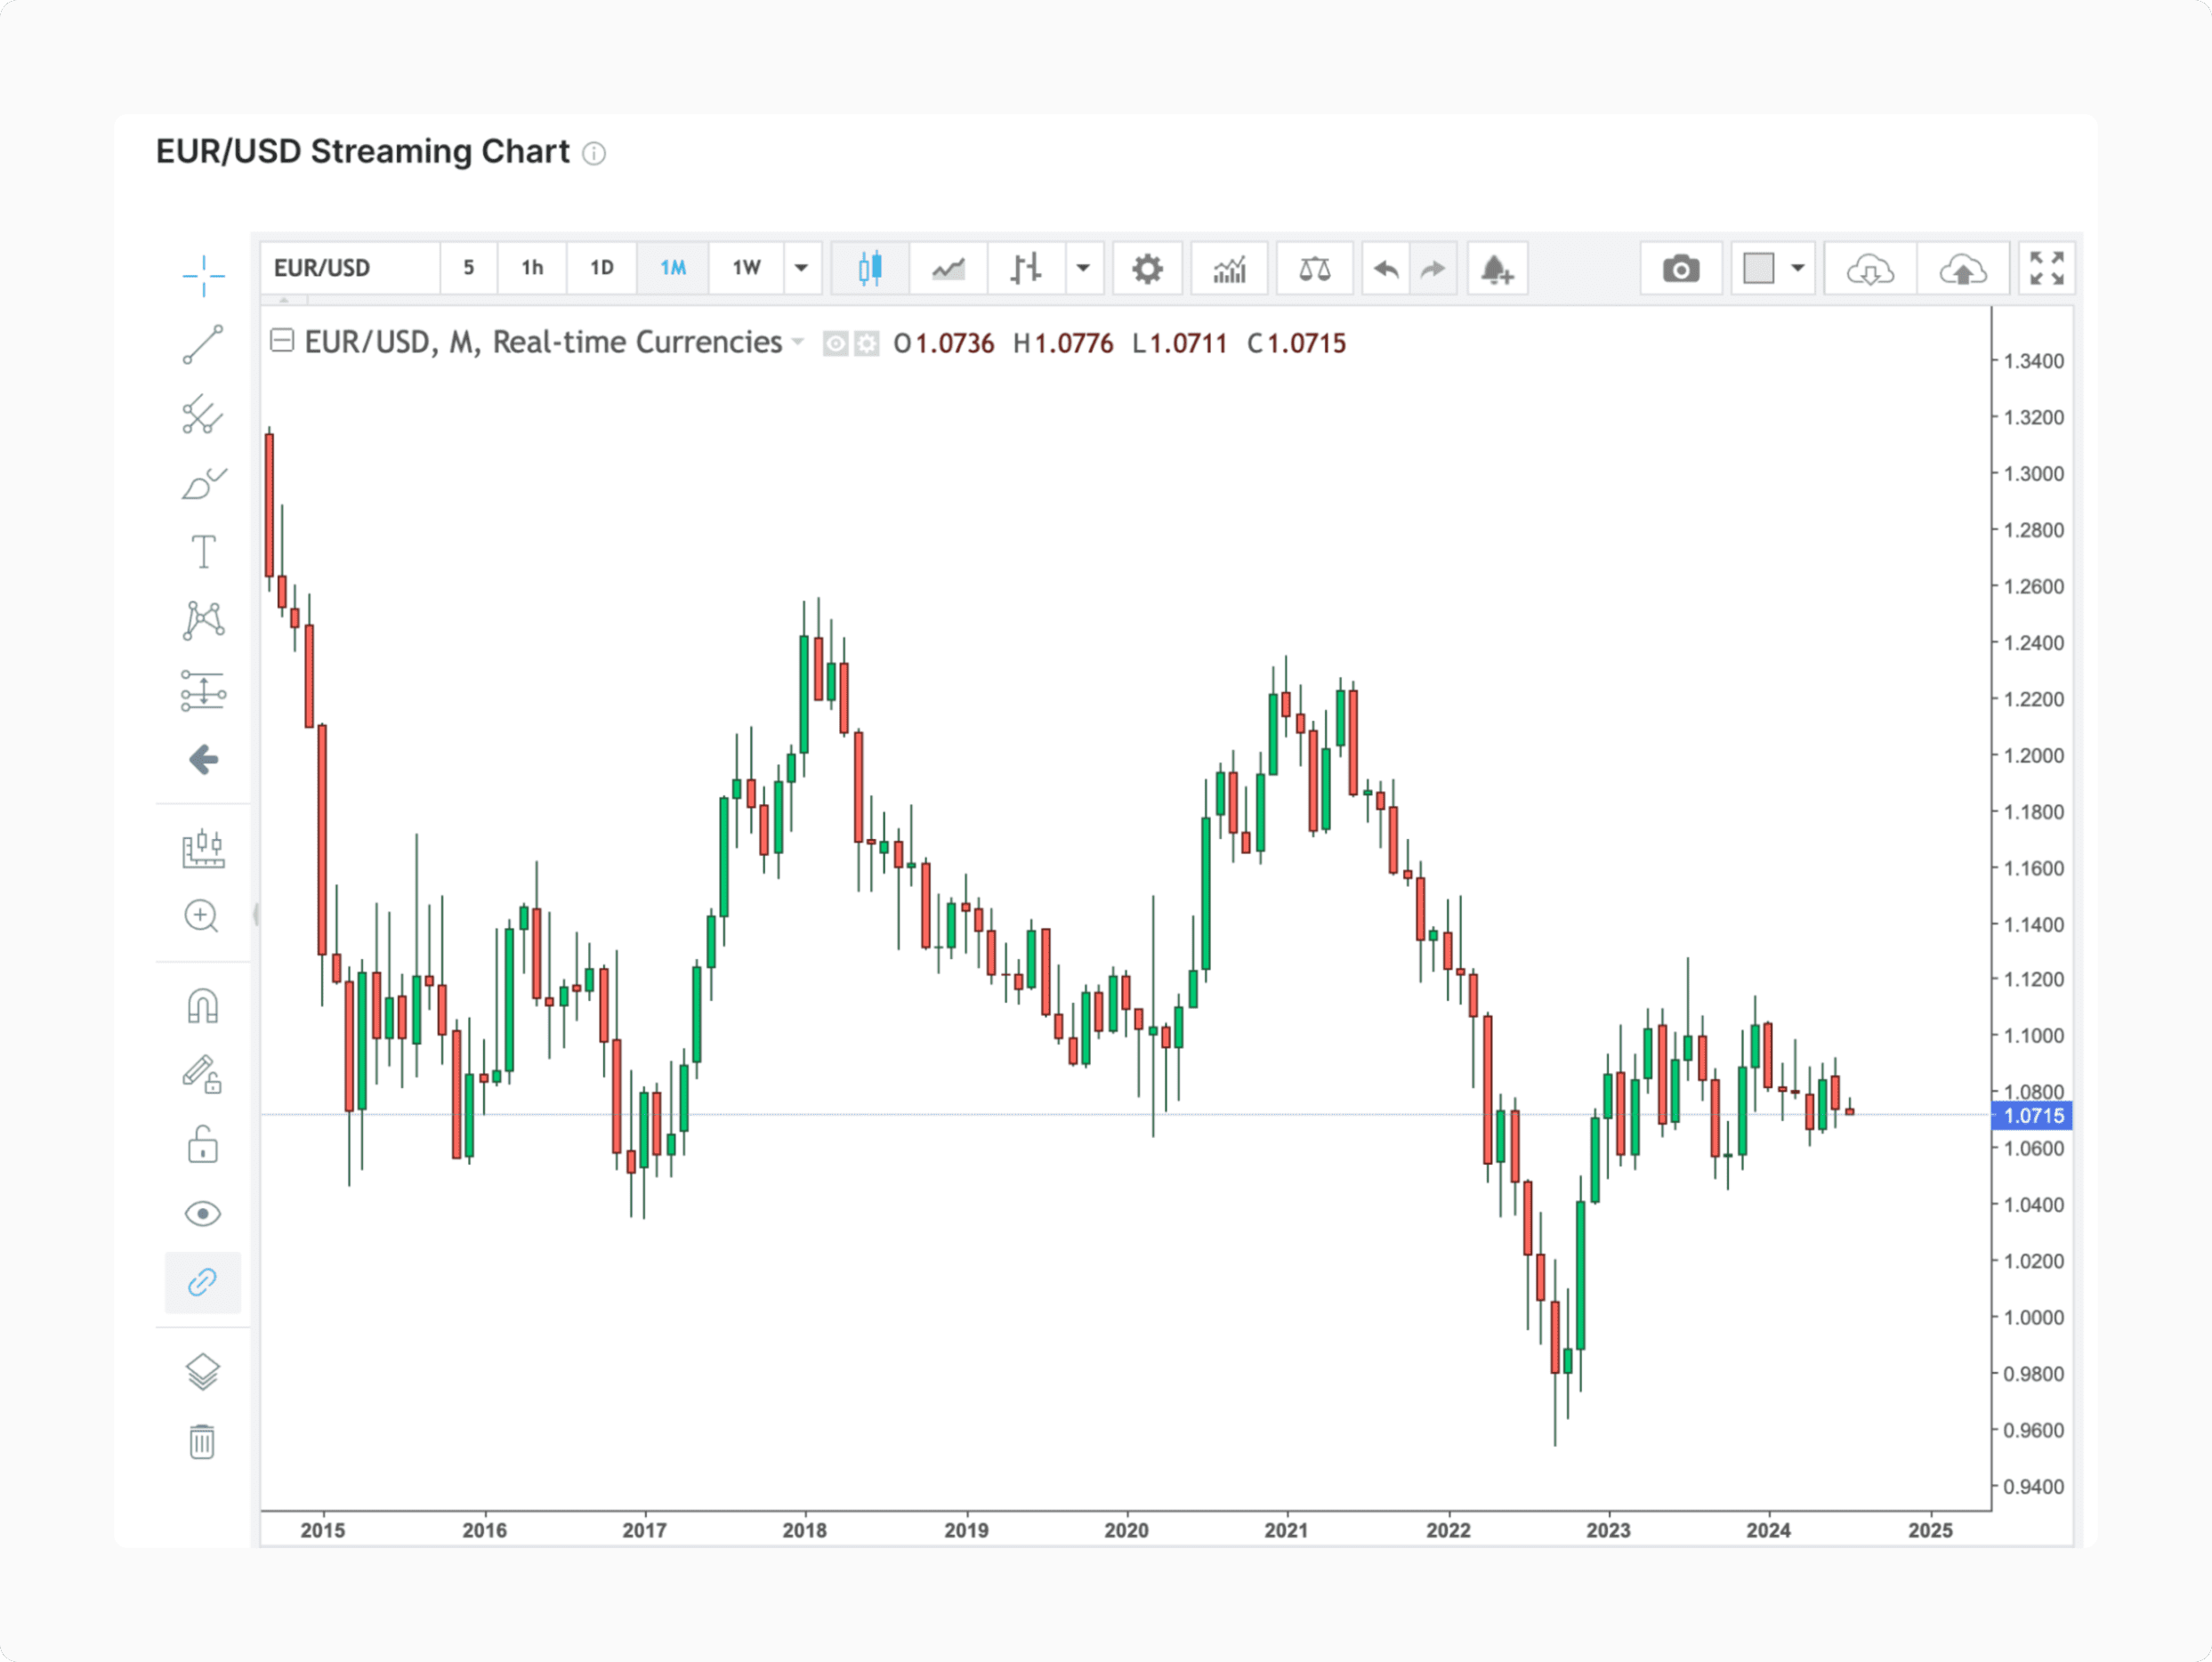Screen dimensions: 2212x1662
Task: Select the pitchfork drawing tool
Action: click(203, 414)
